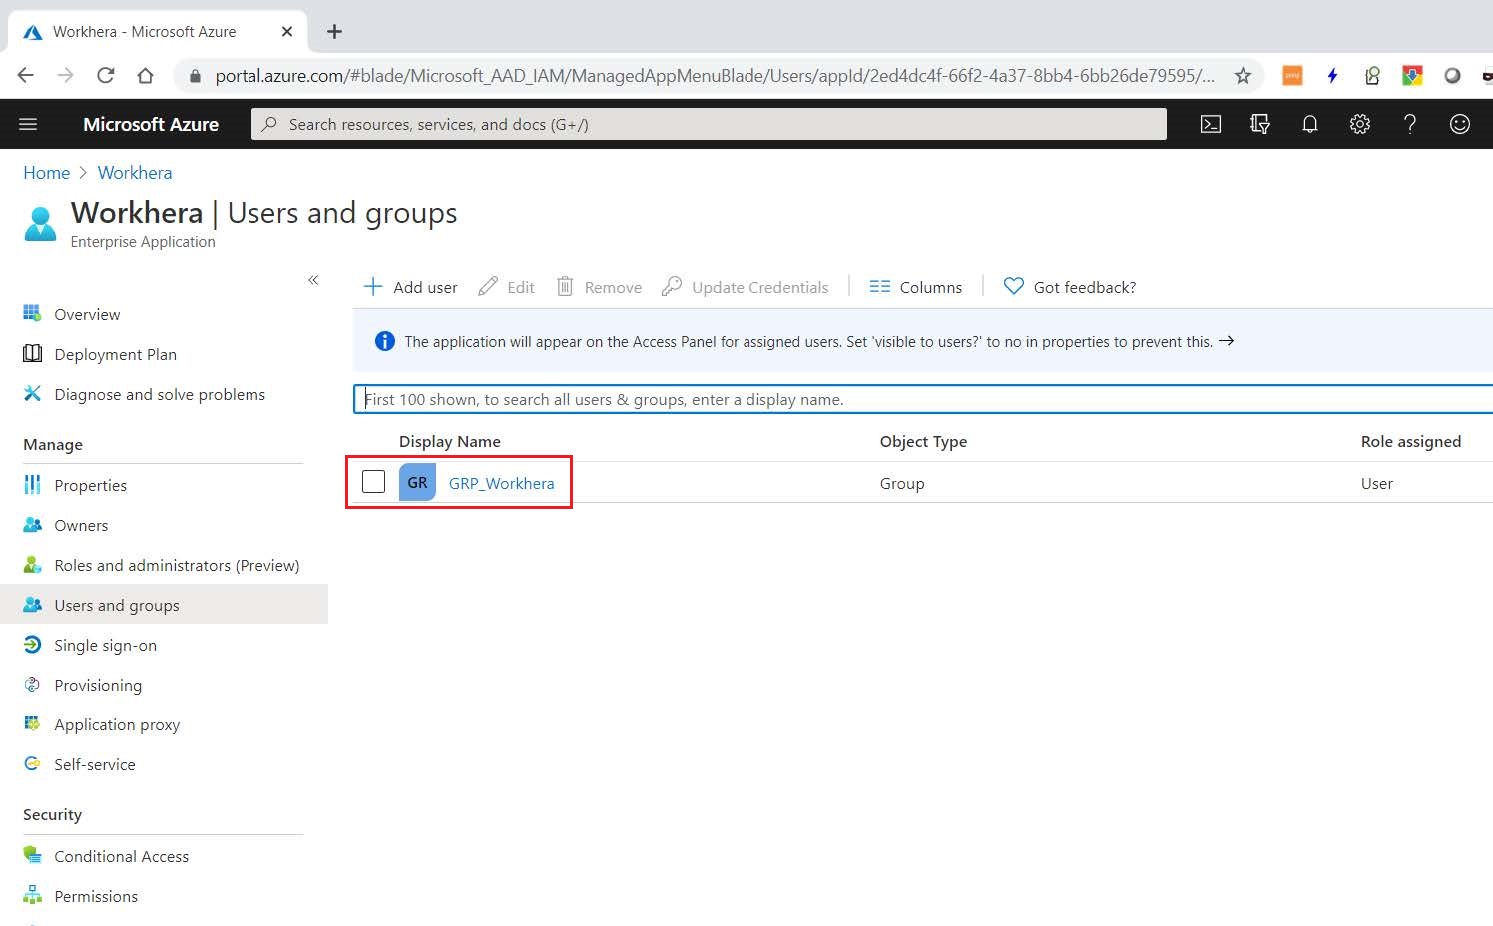Click the Add user button
The height and width of the screenshot is (926, 1493).
[x=410, y=287]
